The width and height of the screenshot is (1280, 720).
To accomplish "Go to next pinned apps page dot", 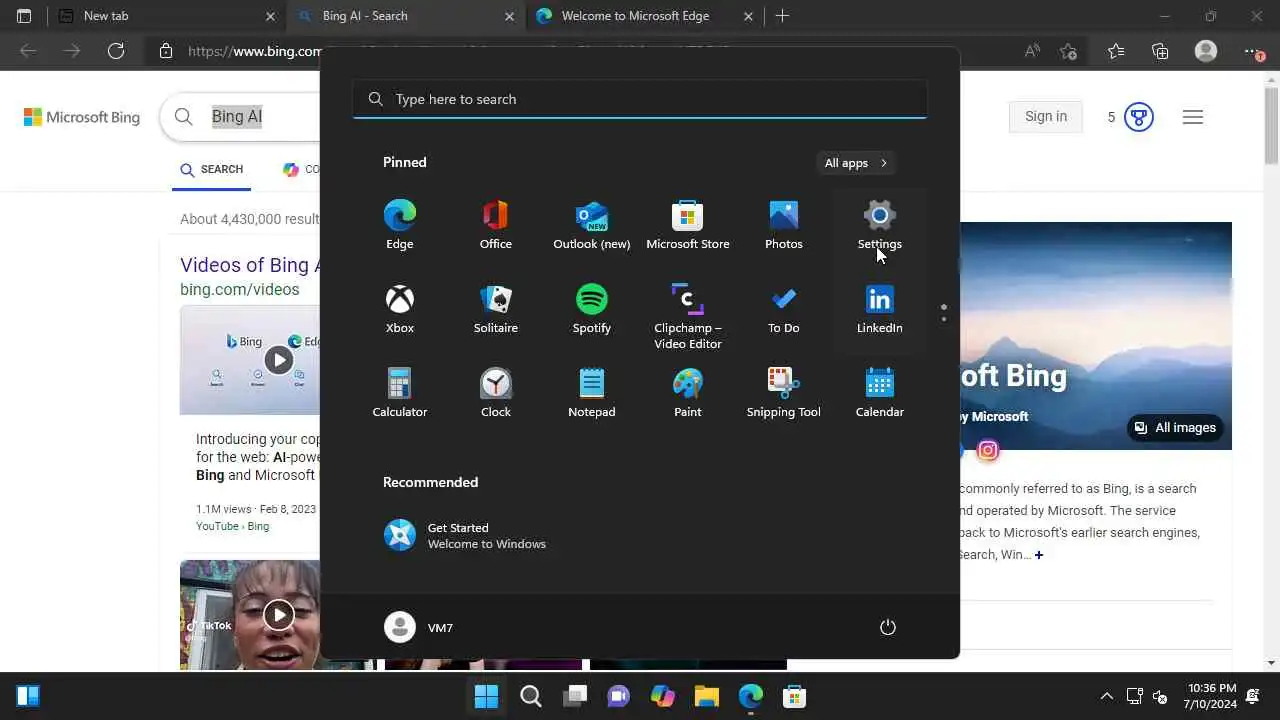I will coord(943,319).
